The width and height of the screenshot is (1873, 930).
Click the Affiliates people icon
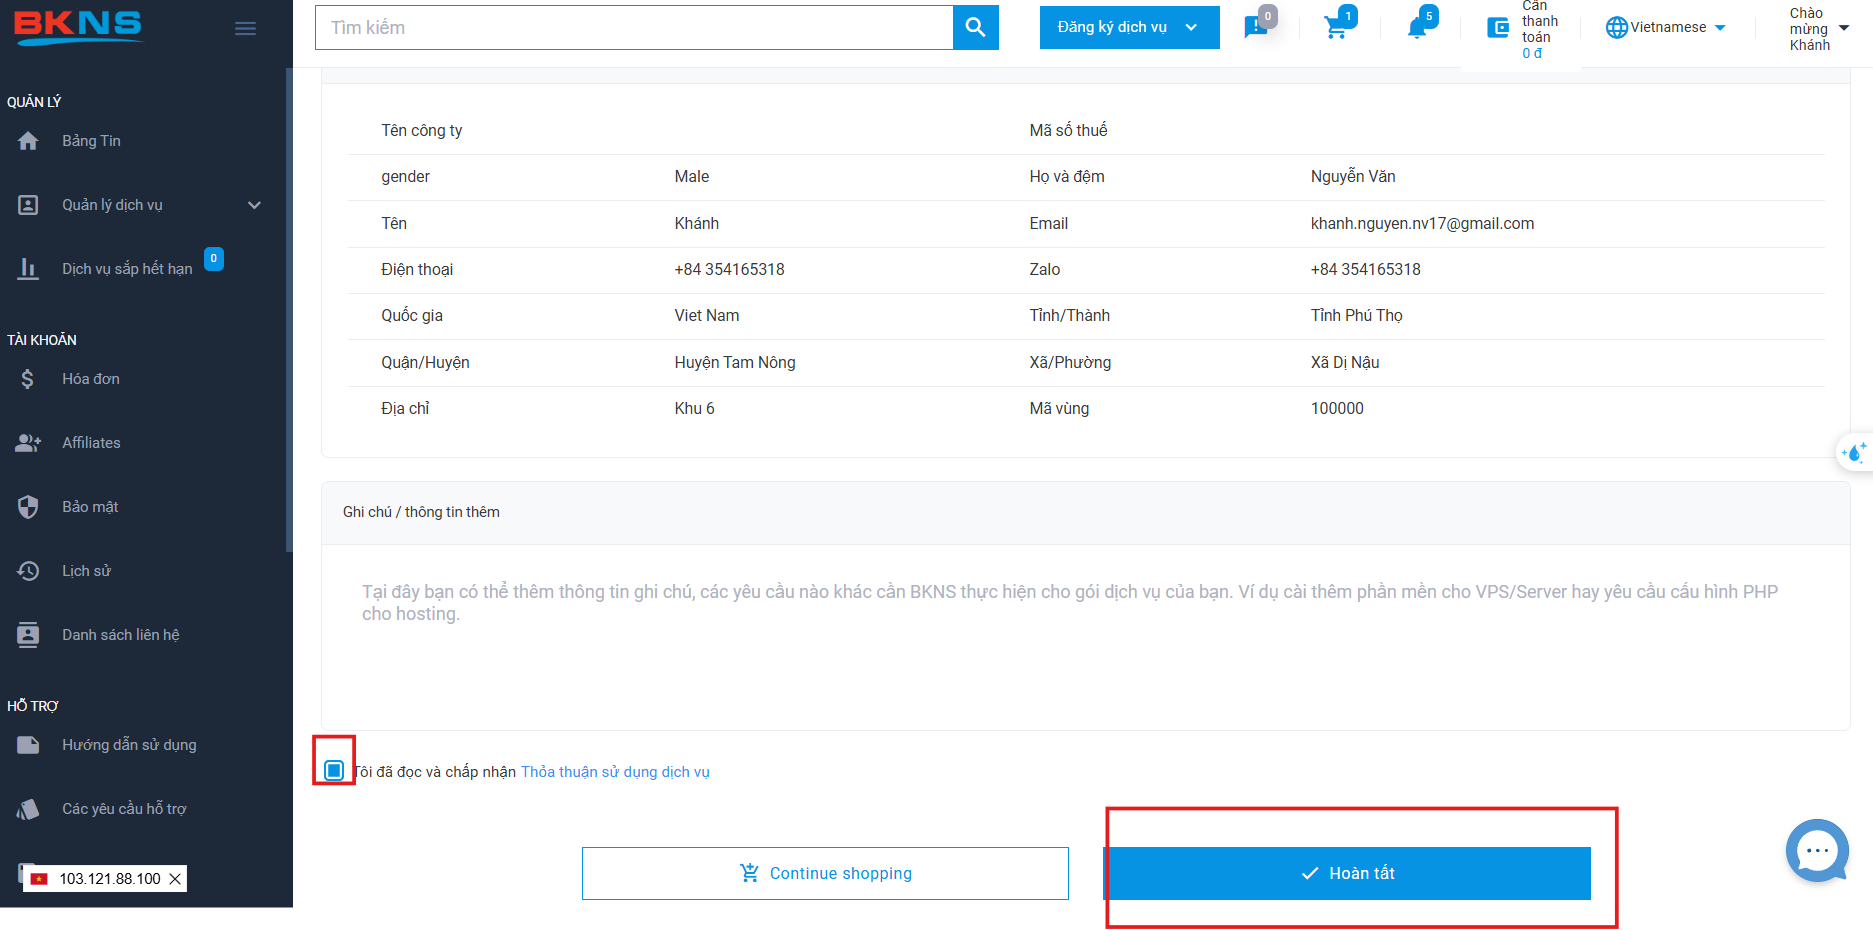pyautogui.click(x=28, y=443)
